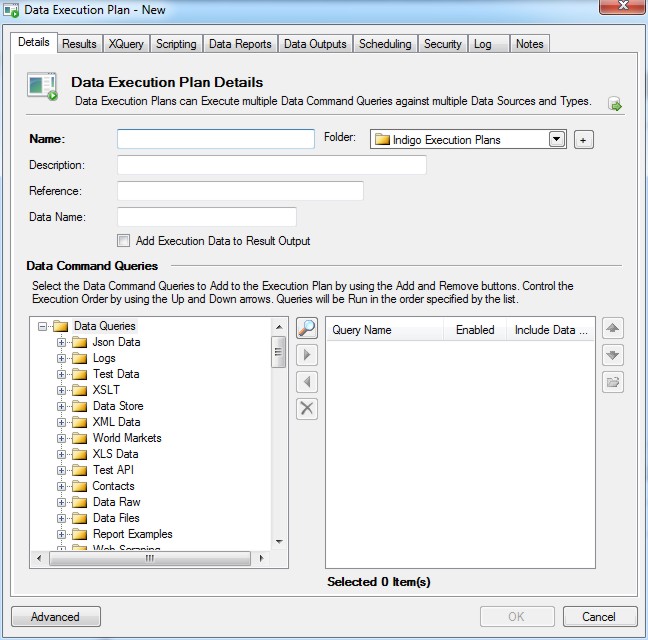
Task: Click the green arrow icon under header
Action: pos(615,104)
